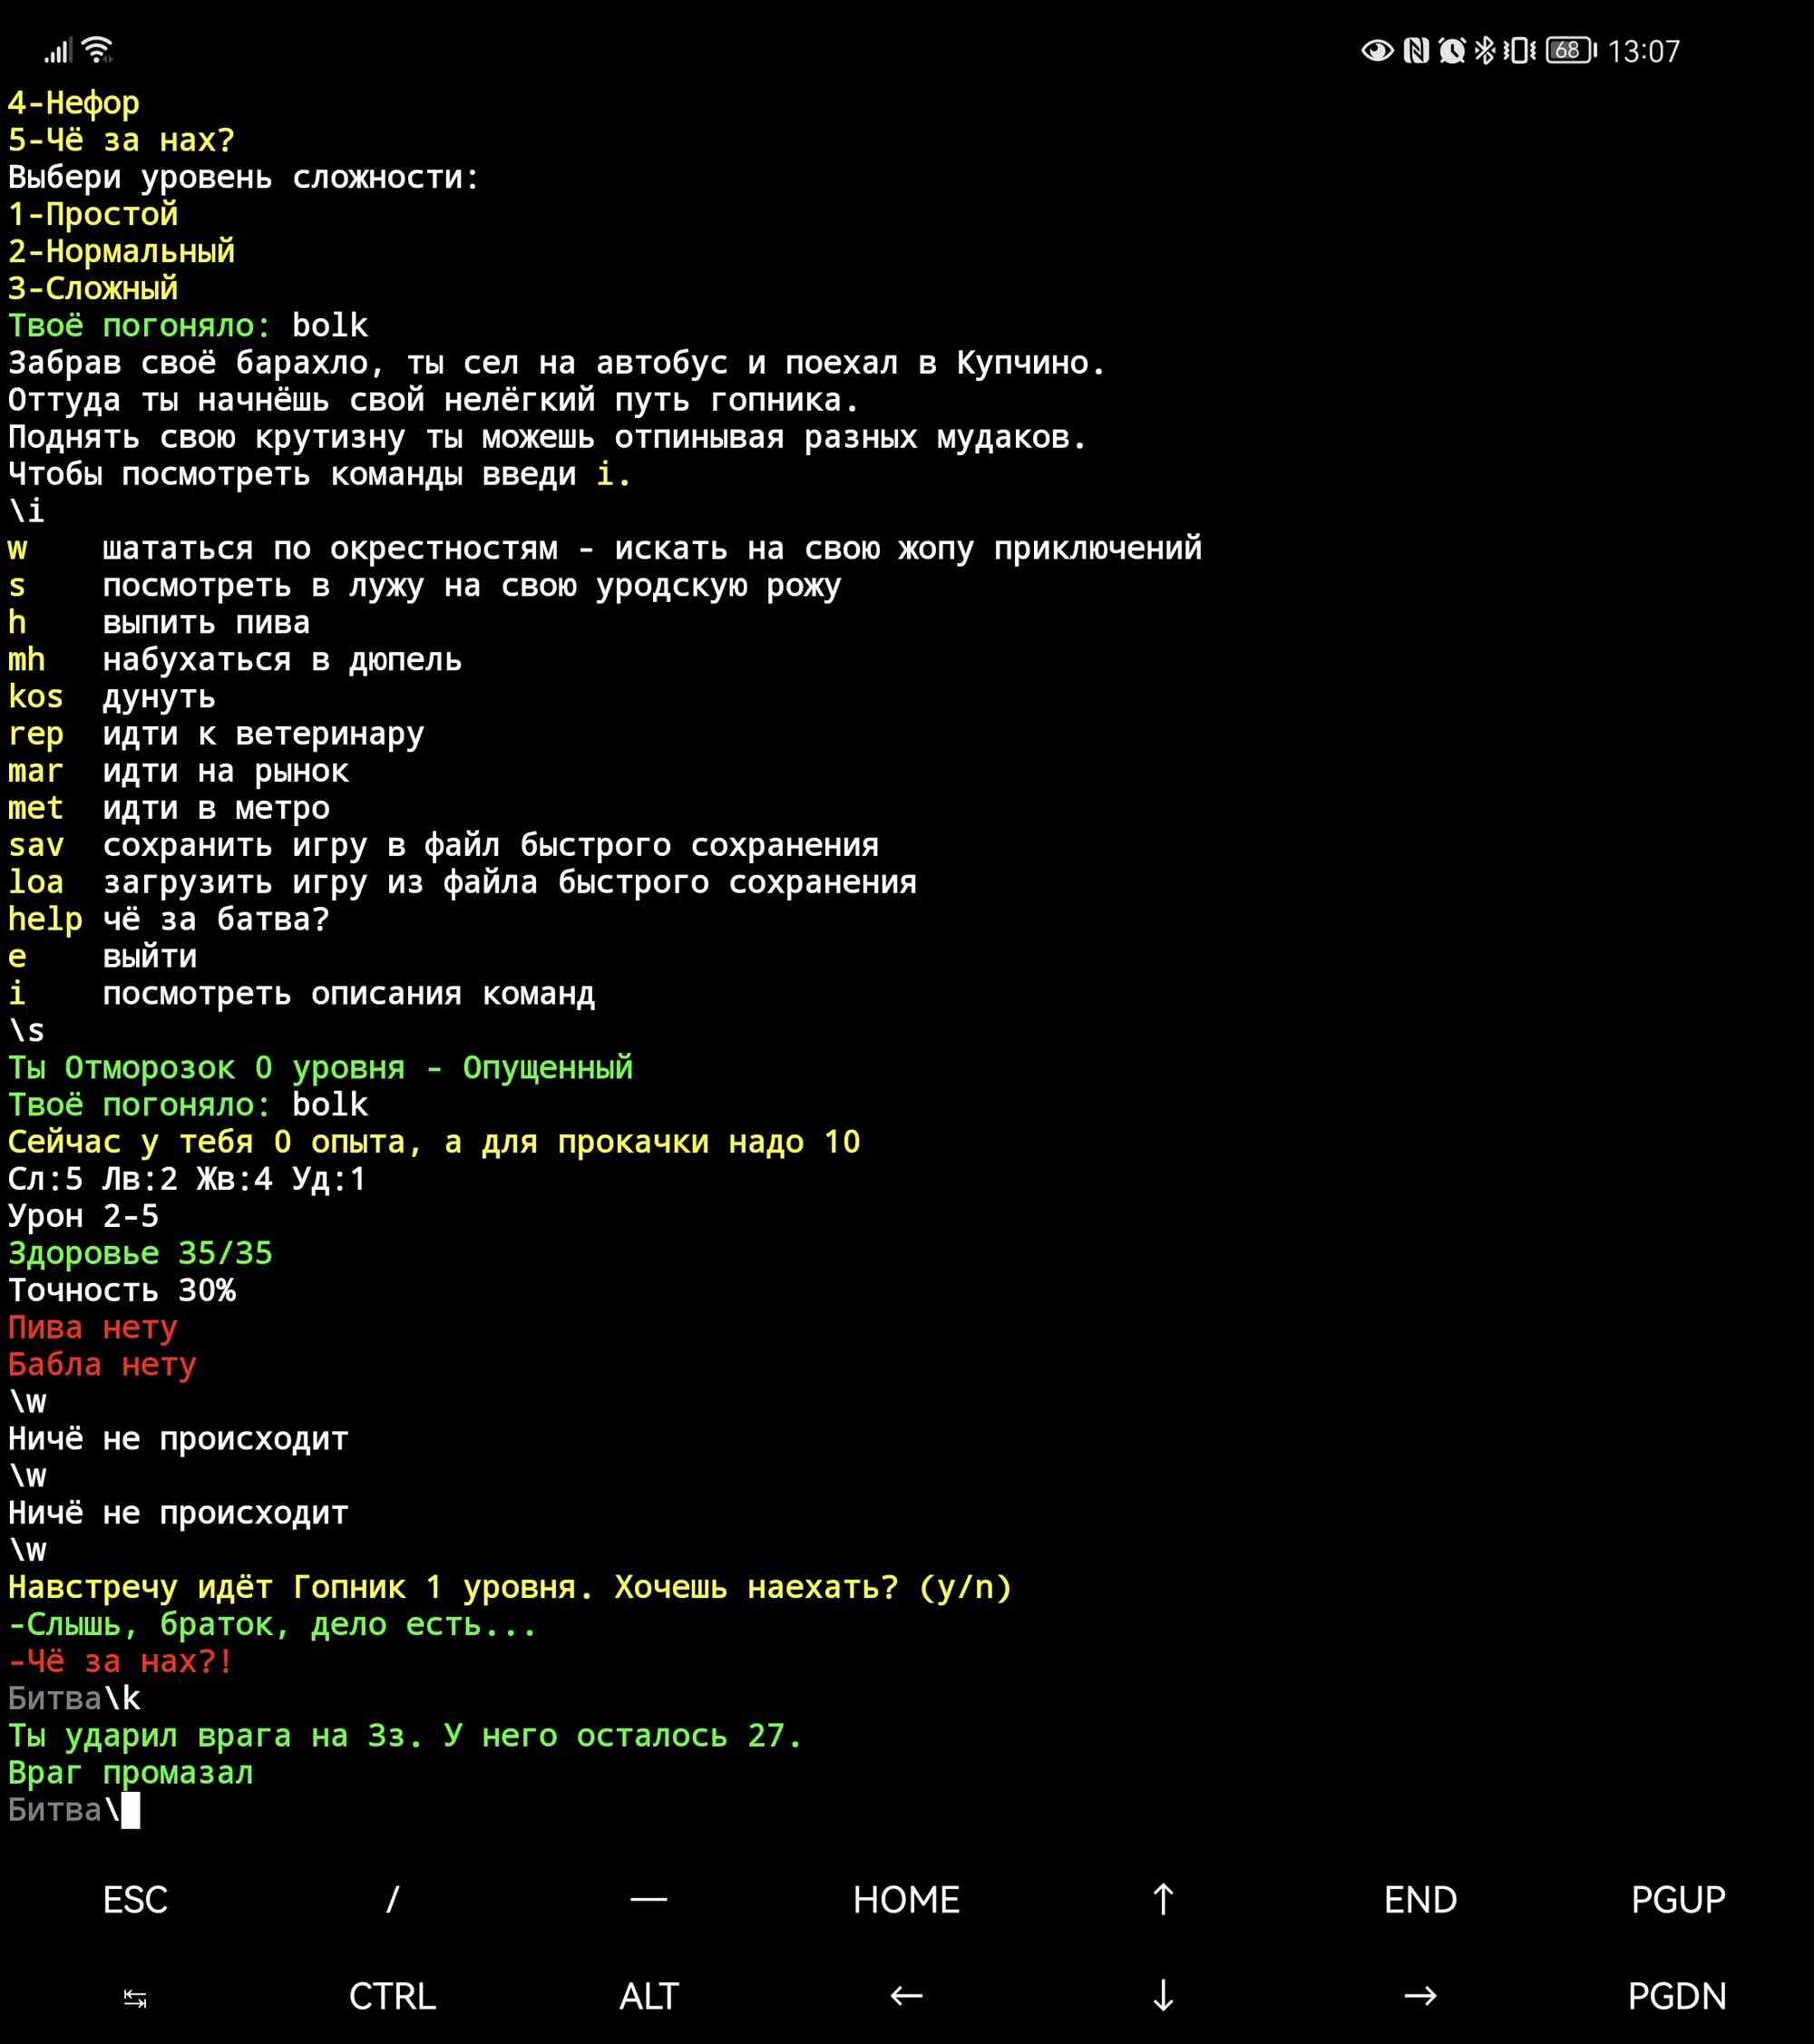The image size is (1814, 2044).
Task: Tap the '2-Нормальный' difficulty line
Action: (122, 251)
